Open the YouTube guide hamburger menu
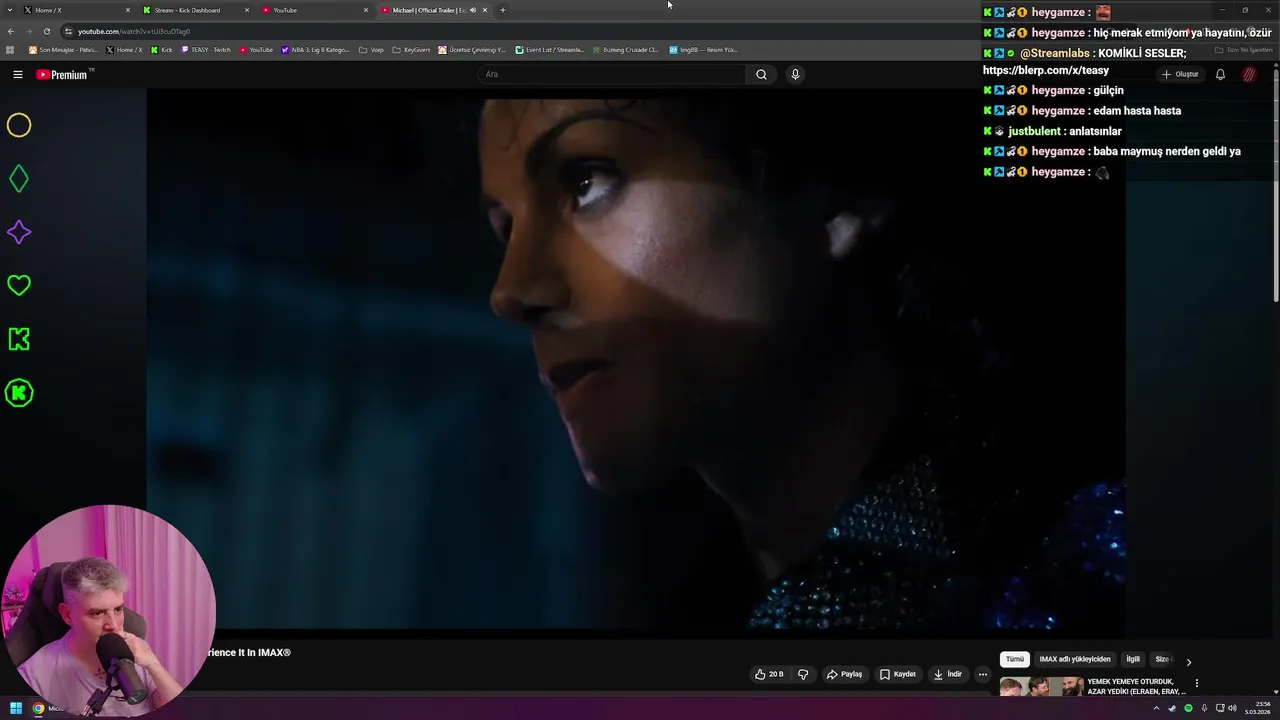1280x720 pixels. [x=17, y=74]
